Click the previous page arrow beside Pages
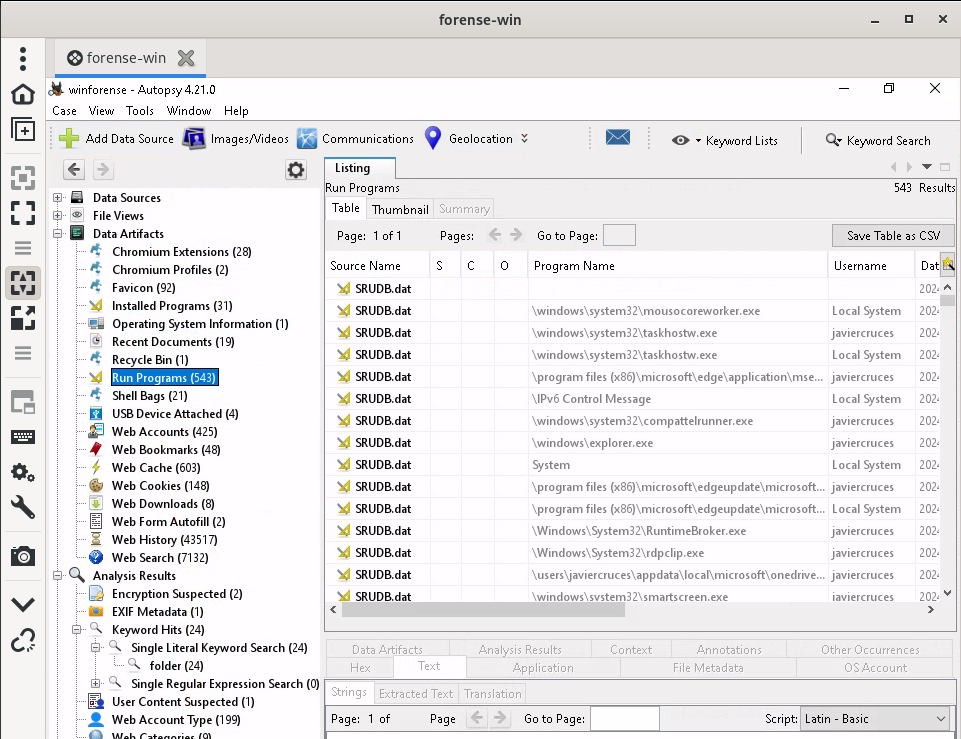 pyautogui.click(x=495, y=235)
